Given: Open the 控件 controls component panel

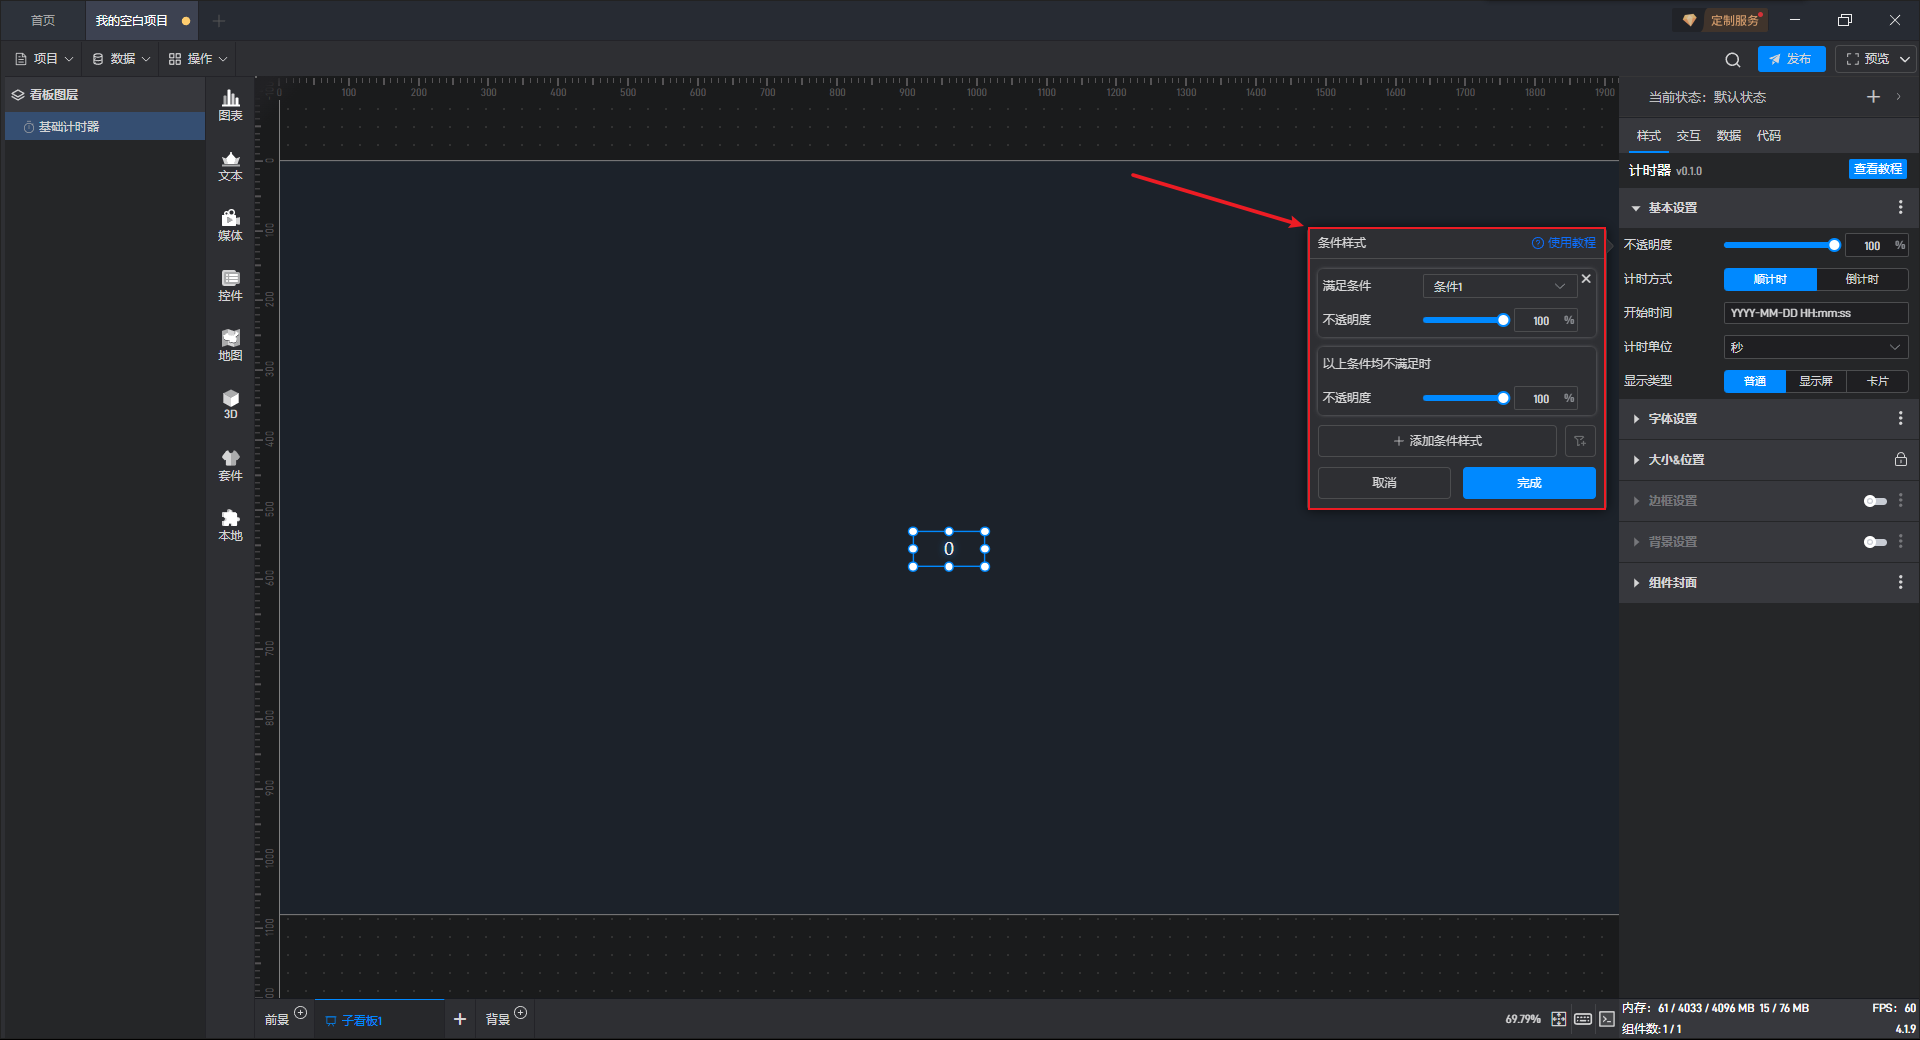Looking at the screenshot, I should [x=230, y=285].
